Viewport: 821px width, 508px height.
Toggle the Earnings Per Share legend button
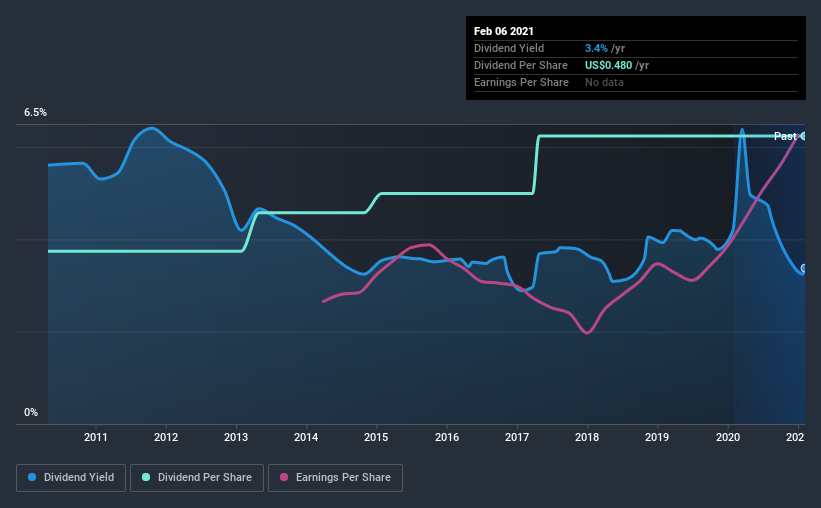pos(335,478)
